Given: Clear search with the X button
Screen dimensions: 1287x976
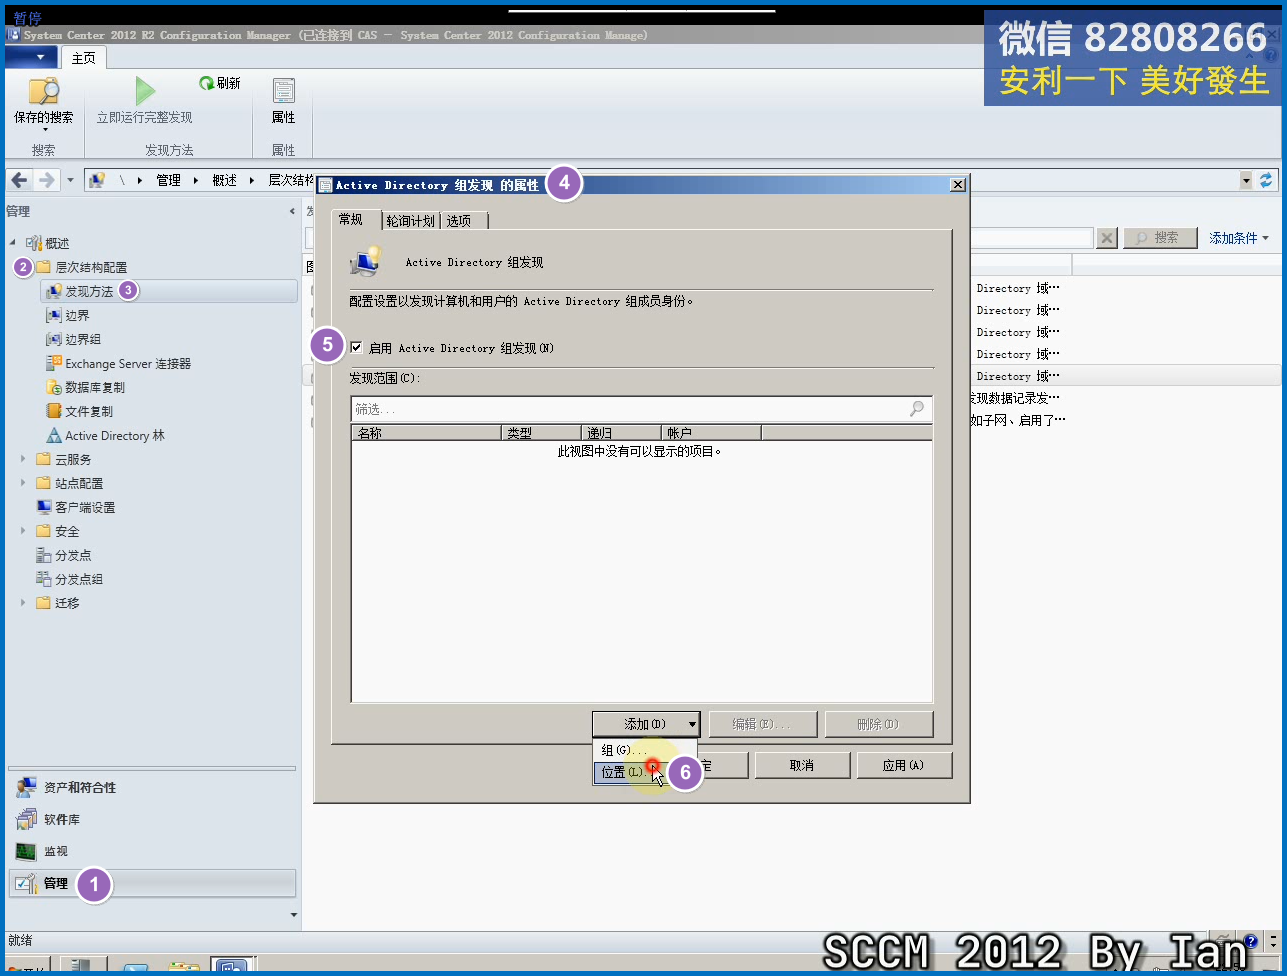Looking at the screenshot, I should point(1107,238).
